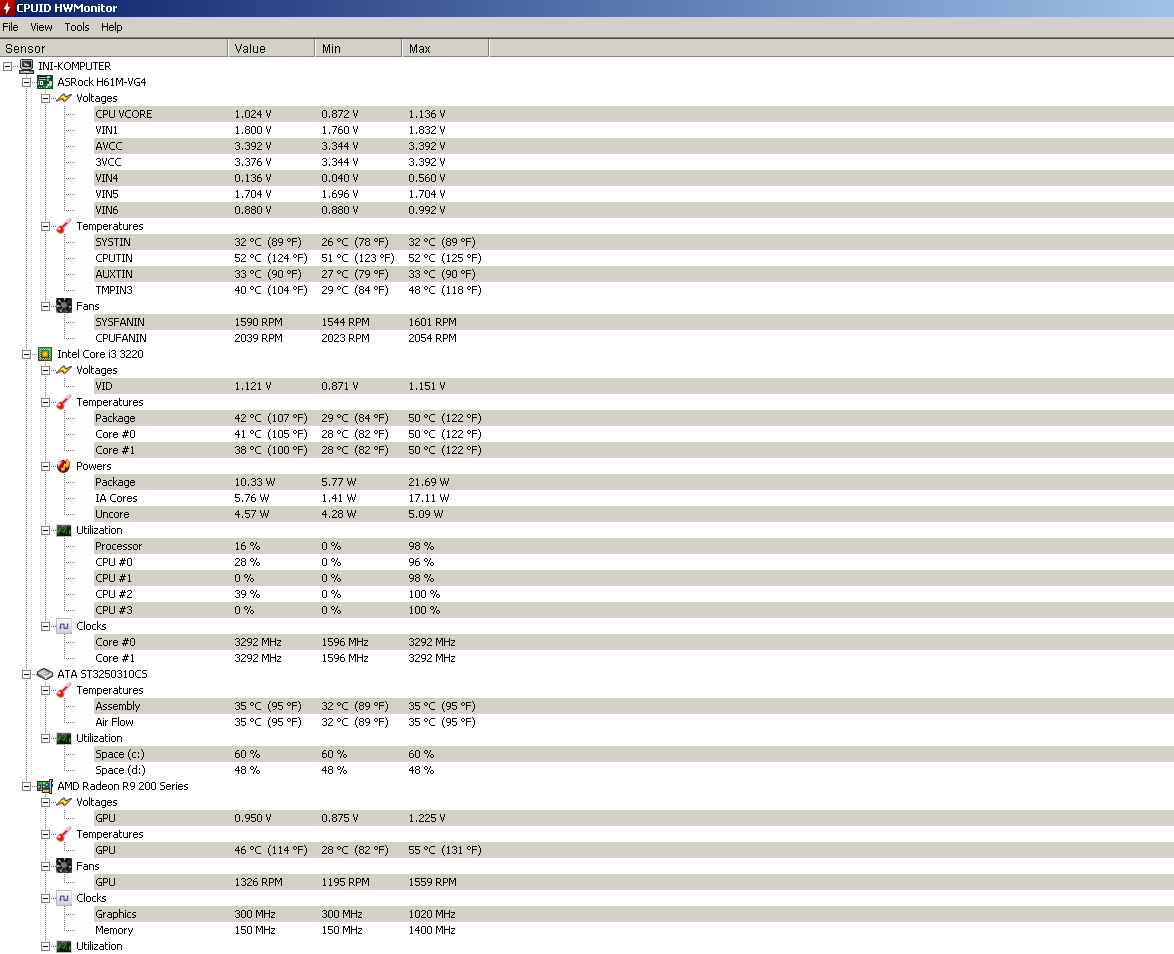1174x954 pixels.
Task: Select the CPUFANIN fan row
Action: [x=634, y=338]
